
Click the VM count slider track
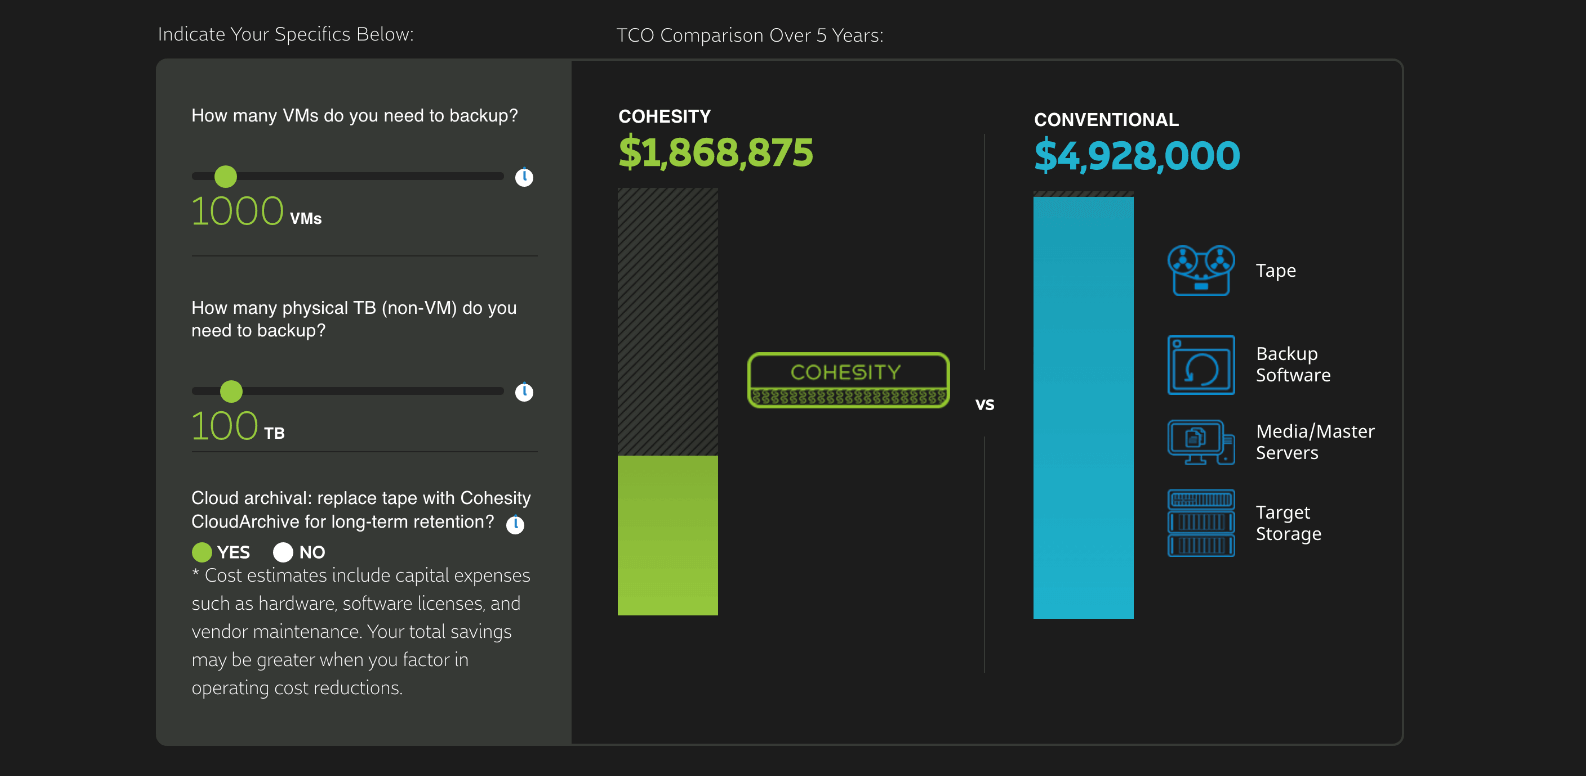(x=380, y=176)
